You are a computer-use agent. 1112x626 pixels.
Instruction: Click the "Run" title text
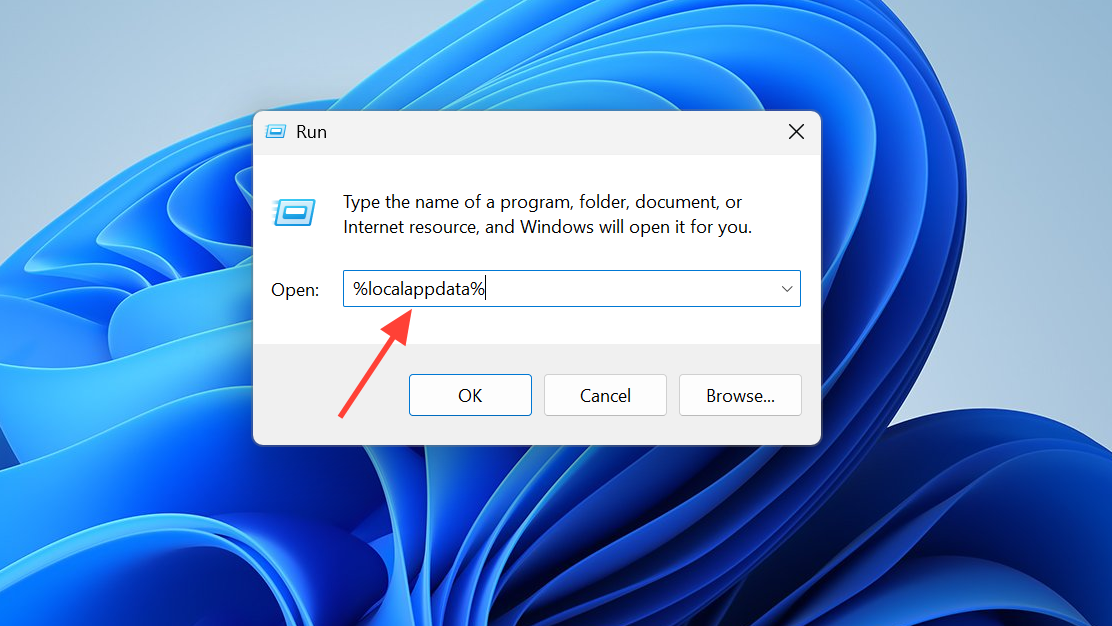point(311,132)
